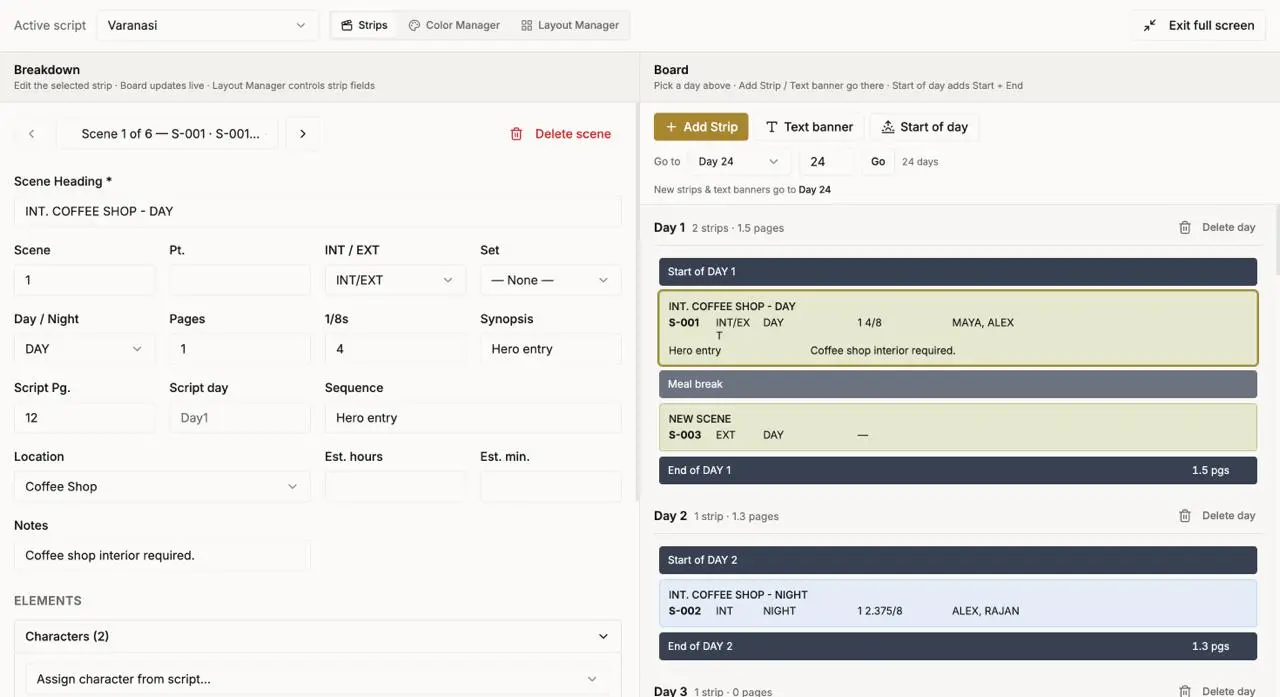Open the Active script dropdown showing Varanasi

[207, 25]
